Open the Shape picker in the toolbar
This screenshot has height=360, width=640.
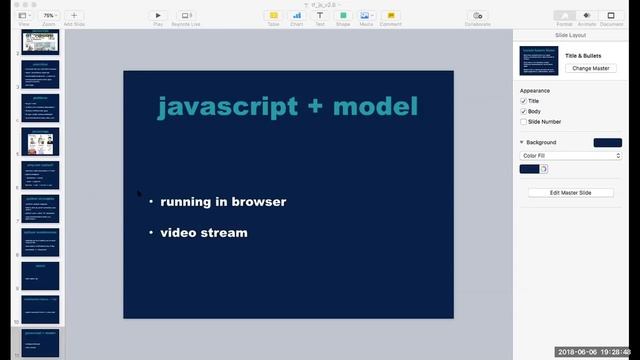[x=343, y=16]
